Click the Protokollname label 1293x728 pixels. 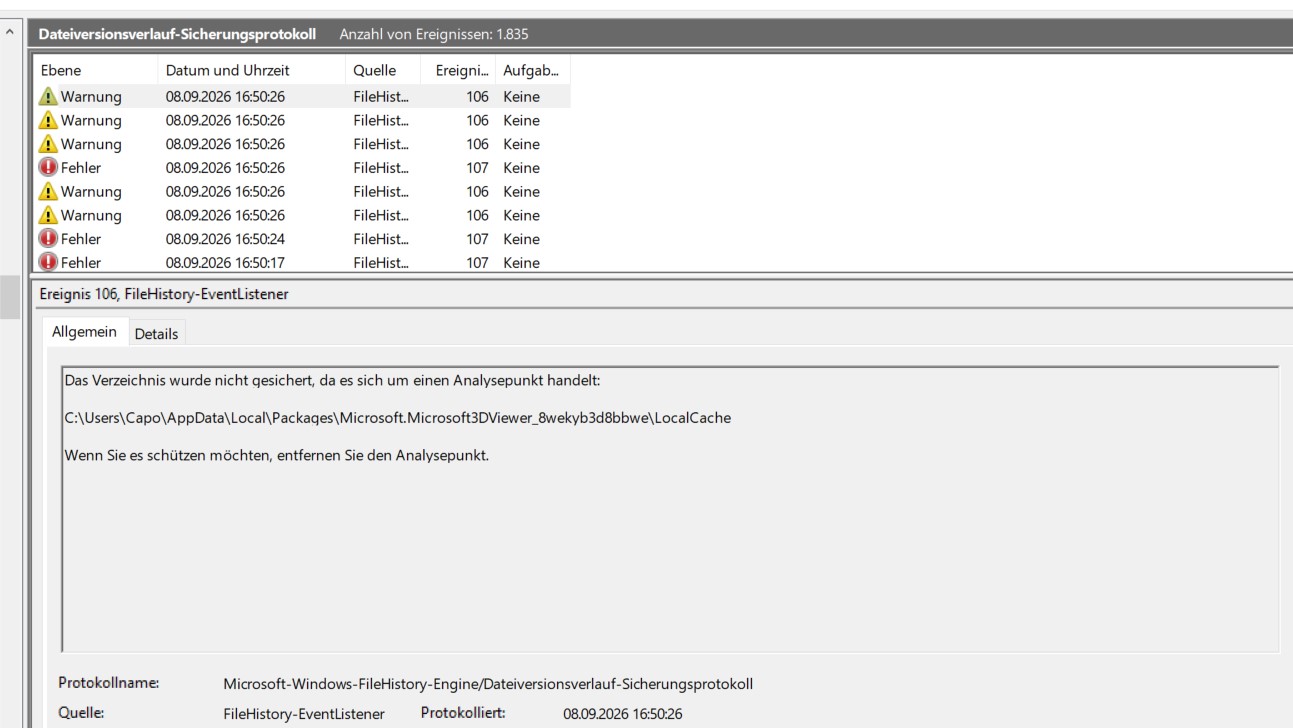coord(109,683)
